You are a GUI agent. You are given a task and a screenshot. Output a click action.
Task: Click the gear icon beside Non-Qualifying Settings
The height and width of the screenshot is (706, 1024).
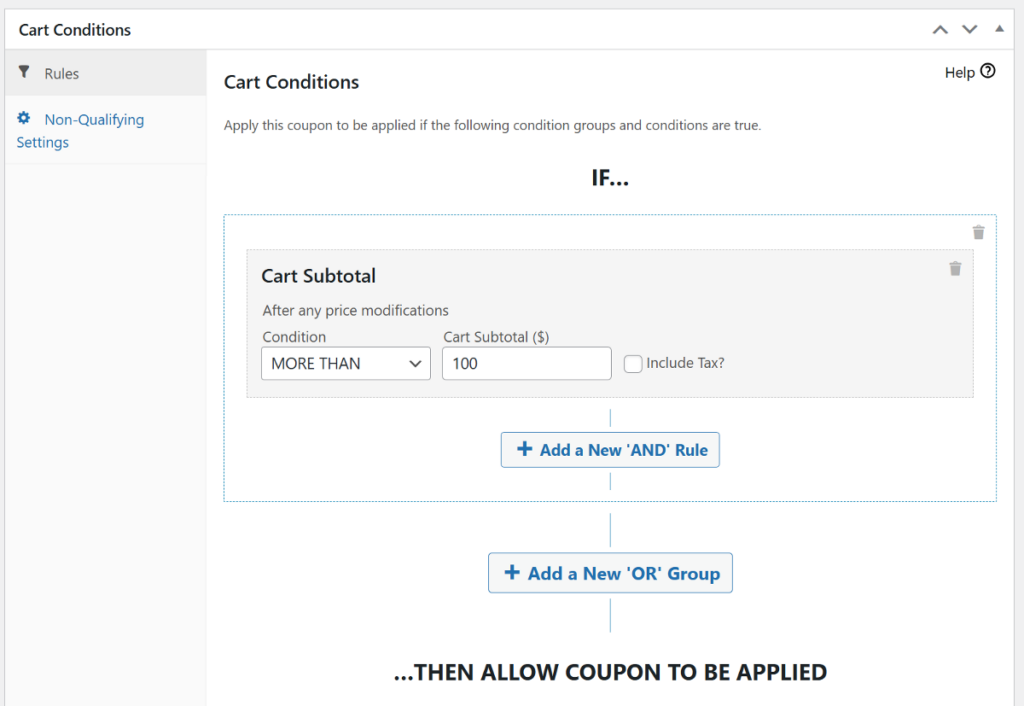point(24,118)
